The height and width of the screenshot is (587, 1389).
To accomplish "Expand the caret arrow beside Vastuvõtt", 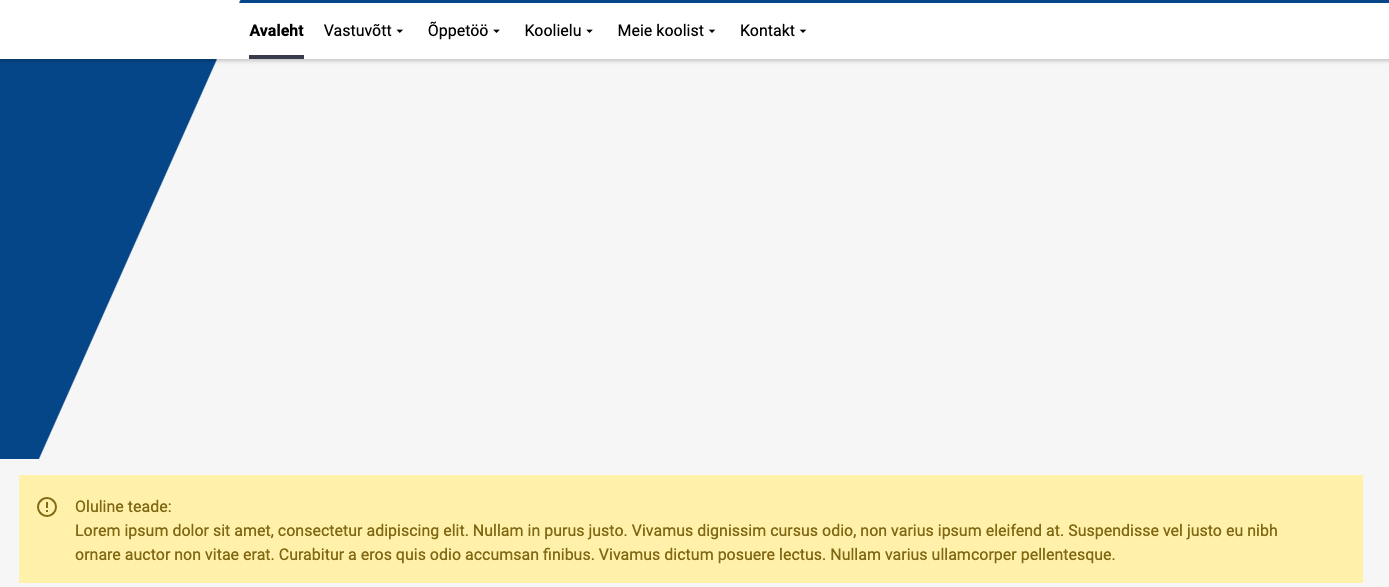I will click(x=400, y=32).
